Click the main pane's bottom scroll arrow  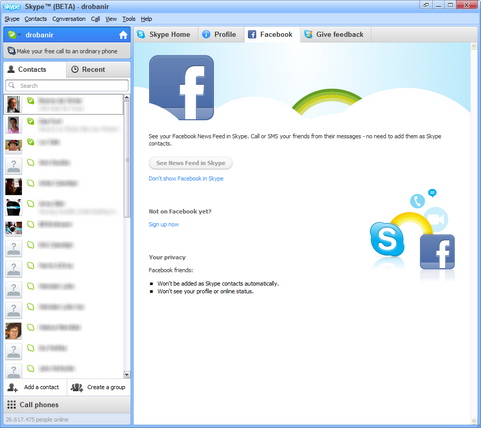[x=474, y=421]
